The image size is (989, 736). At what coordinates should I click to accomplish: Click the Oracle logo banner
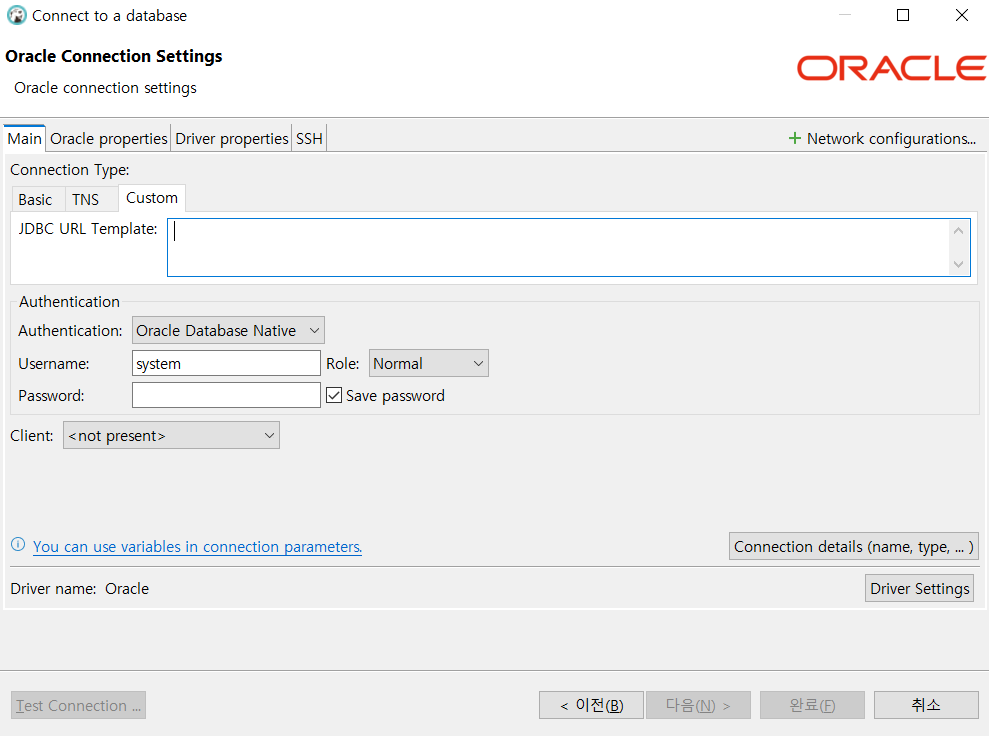(x=891, y=68)
